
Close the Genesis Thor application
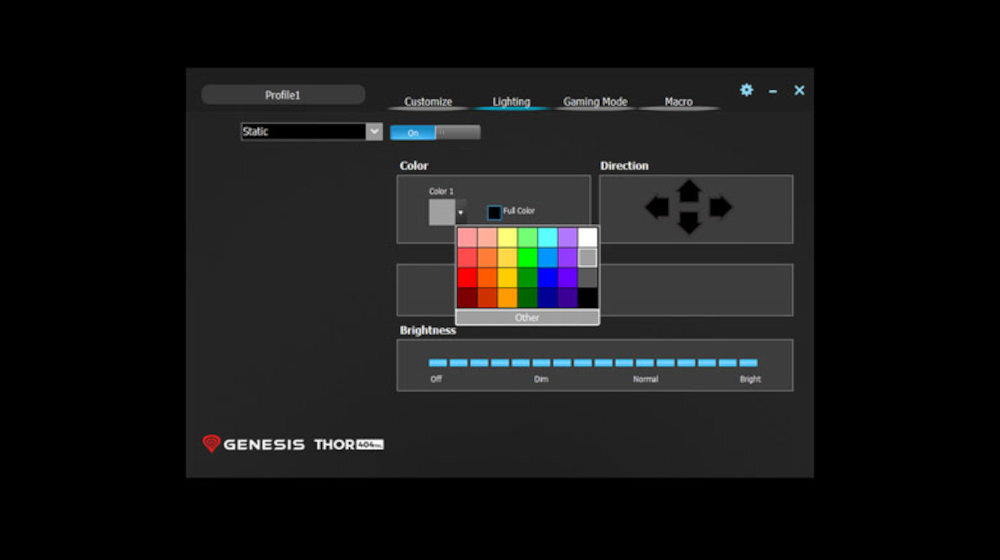point(799,90)
